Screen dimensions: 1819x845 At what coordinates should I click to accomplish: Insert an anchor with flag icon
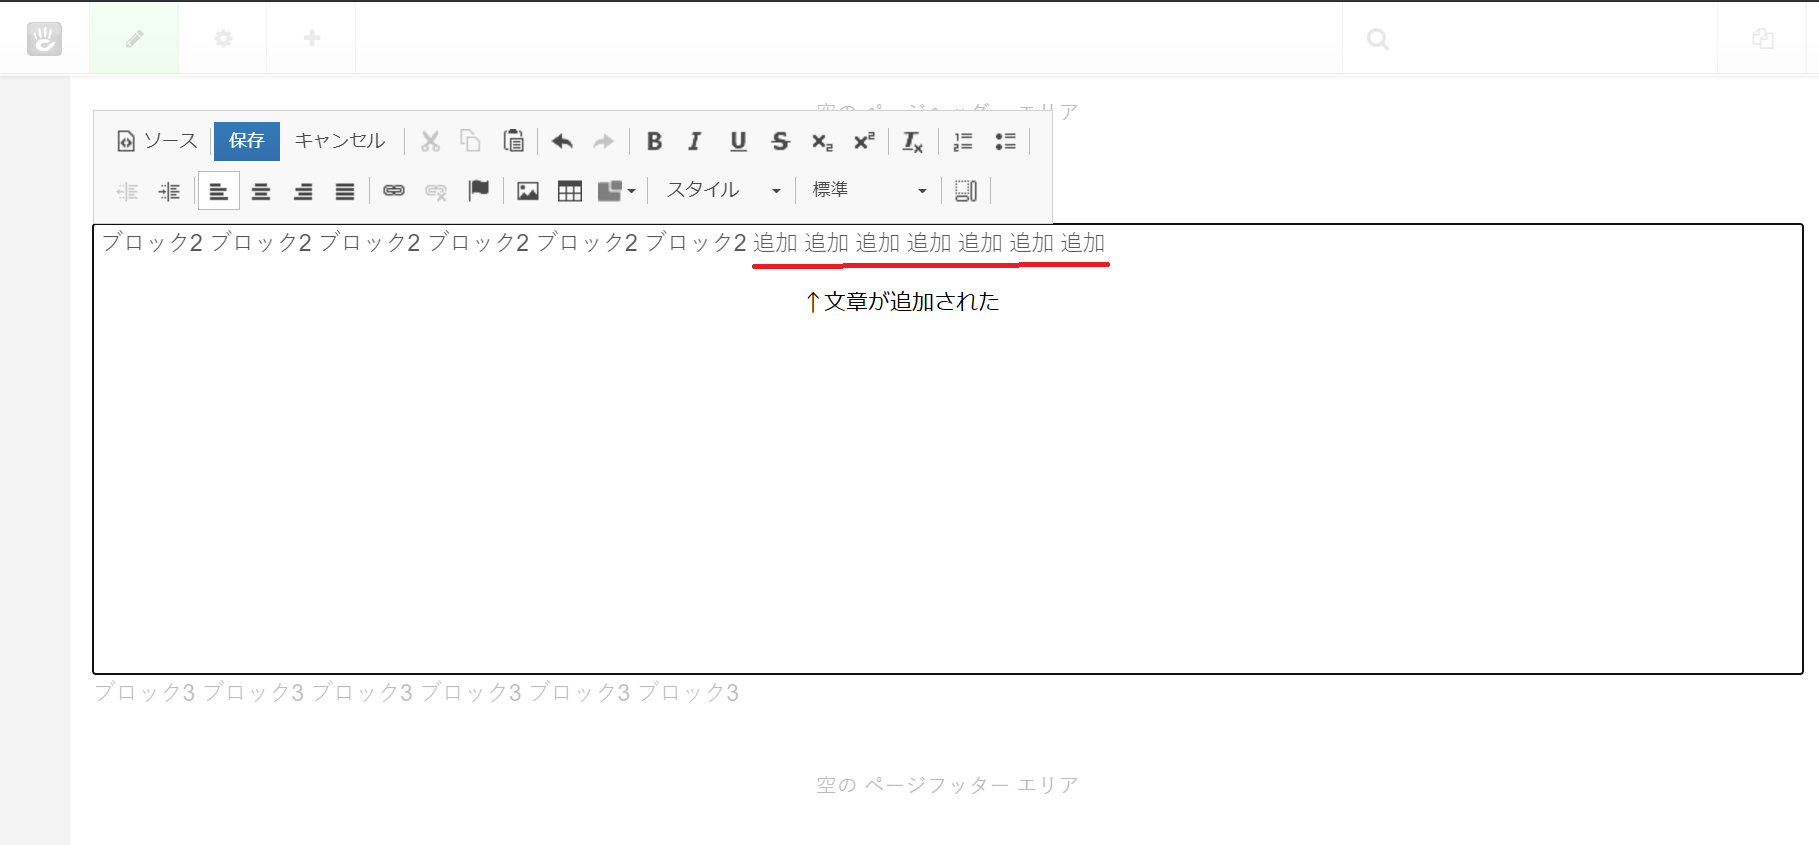tap(479, 191)
